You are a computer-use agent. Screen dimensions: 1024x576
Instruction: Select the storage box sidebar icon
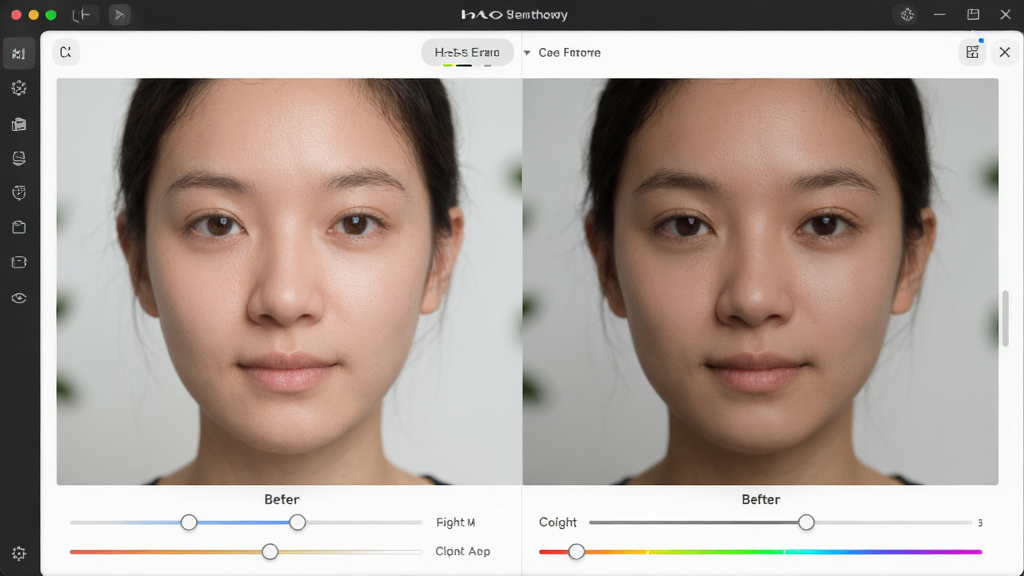pos(19,263)
